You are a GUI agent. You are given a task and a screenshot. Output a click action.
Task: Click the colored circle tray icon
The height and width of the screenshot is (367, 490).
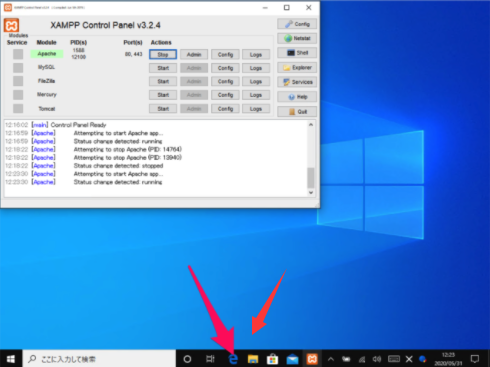click(423, 359)
